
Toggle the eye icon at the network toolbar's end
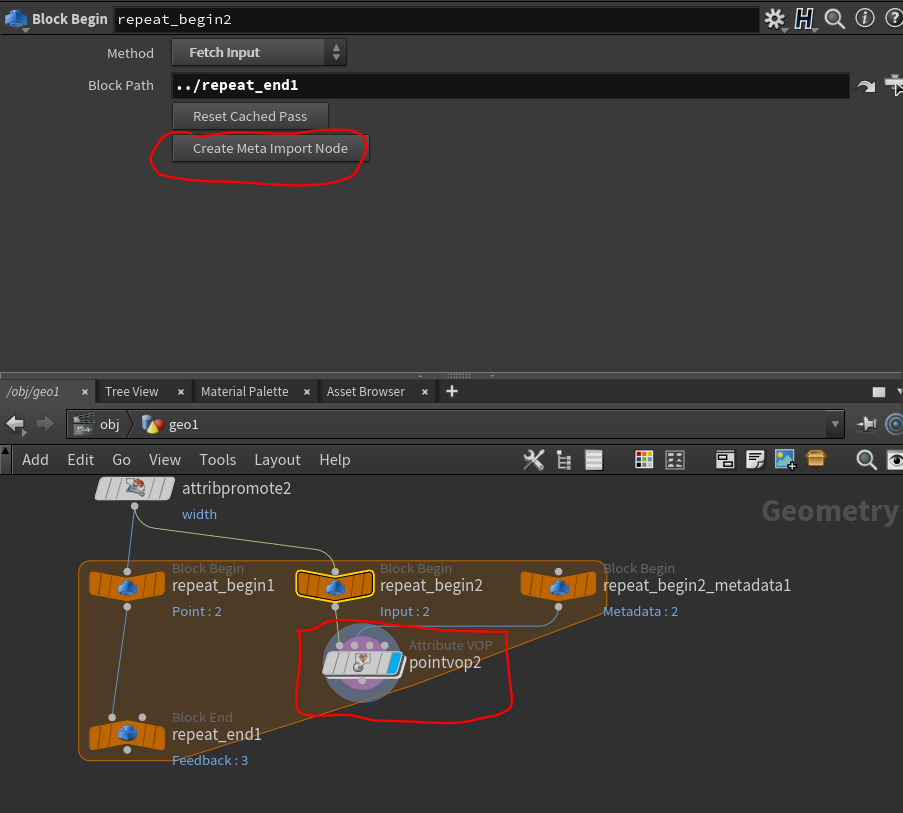pyautogui.click(x=895, y=460)
